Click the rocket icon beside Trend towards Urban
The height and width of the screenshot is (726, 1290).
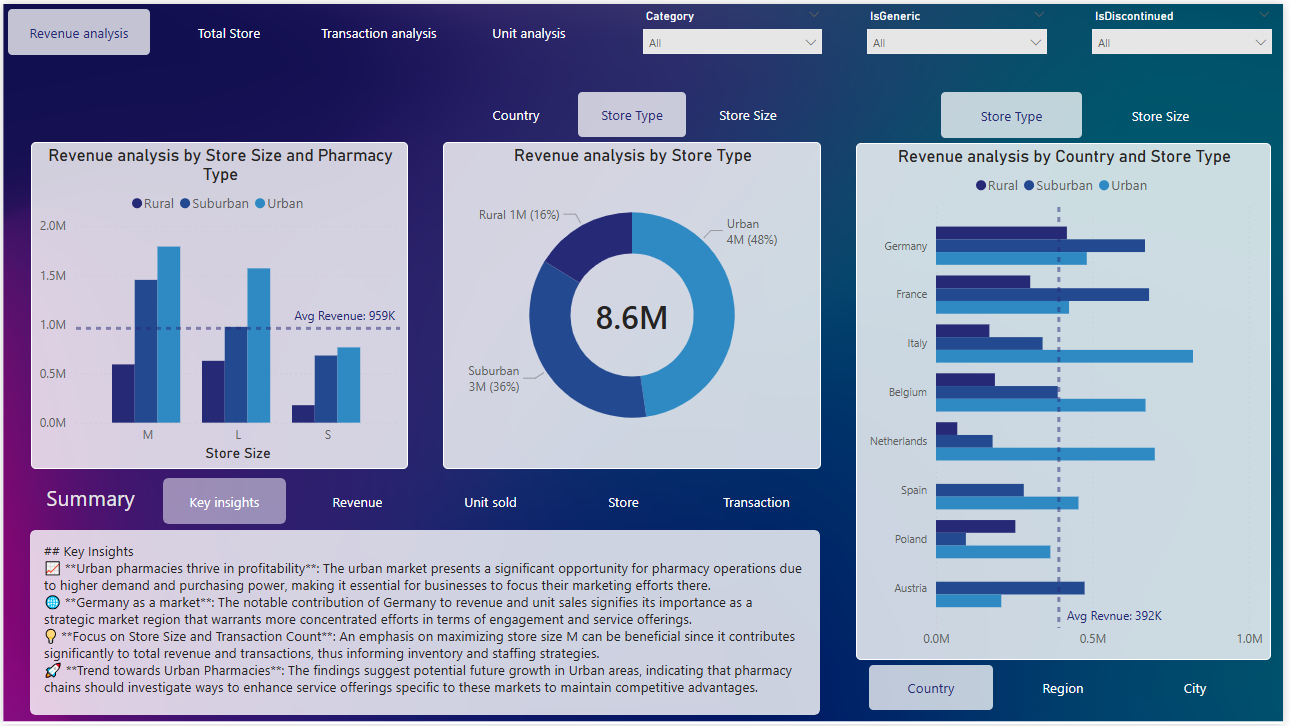coord(53,670)
